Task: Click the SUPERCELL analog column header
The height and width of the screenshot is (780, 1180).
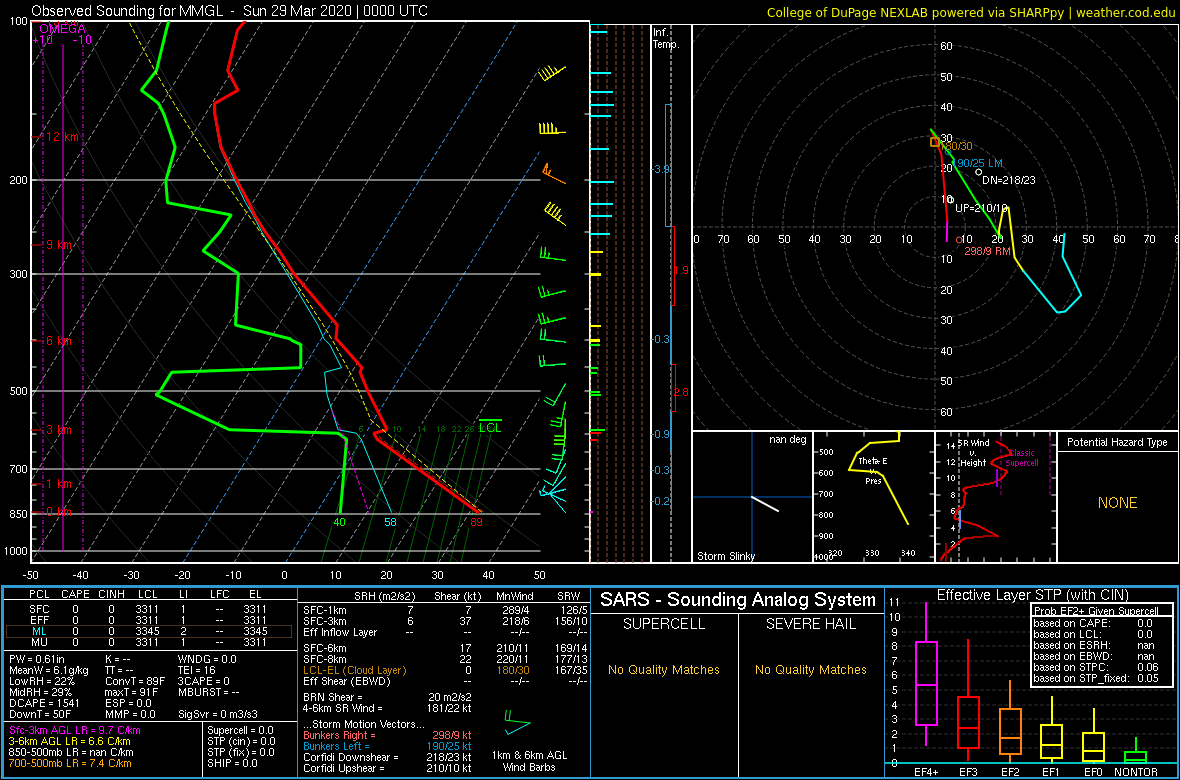Action: click(664, 626)
